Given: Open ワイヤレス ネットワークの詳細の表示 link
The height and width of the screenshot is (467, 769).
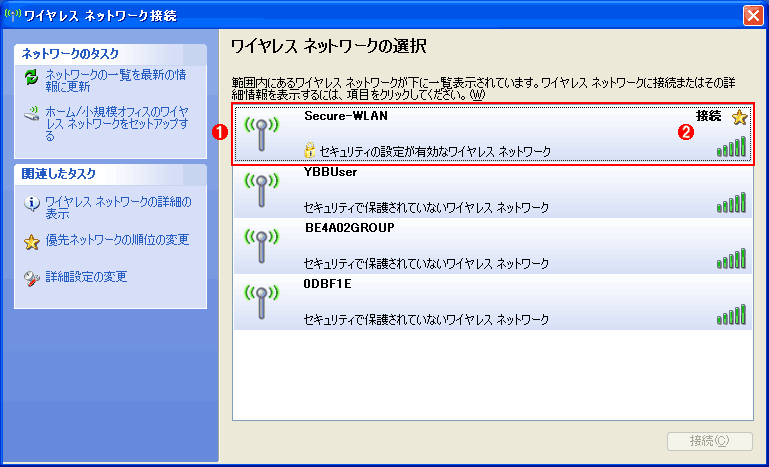Looking at the screenshot, I should [118, 208].
